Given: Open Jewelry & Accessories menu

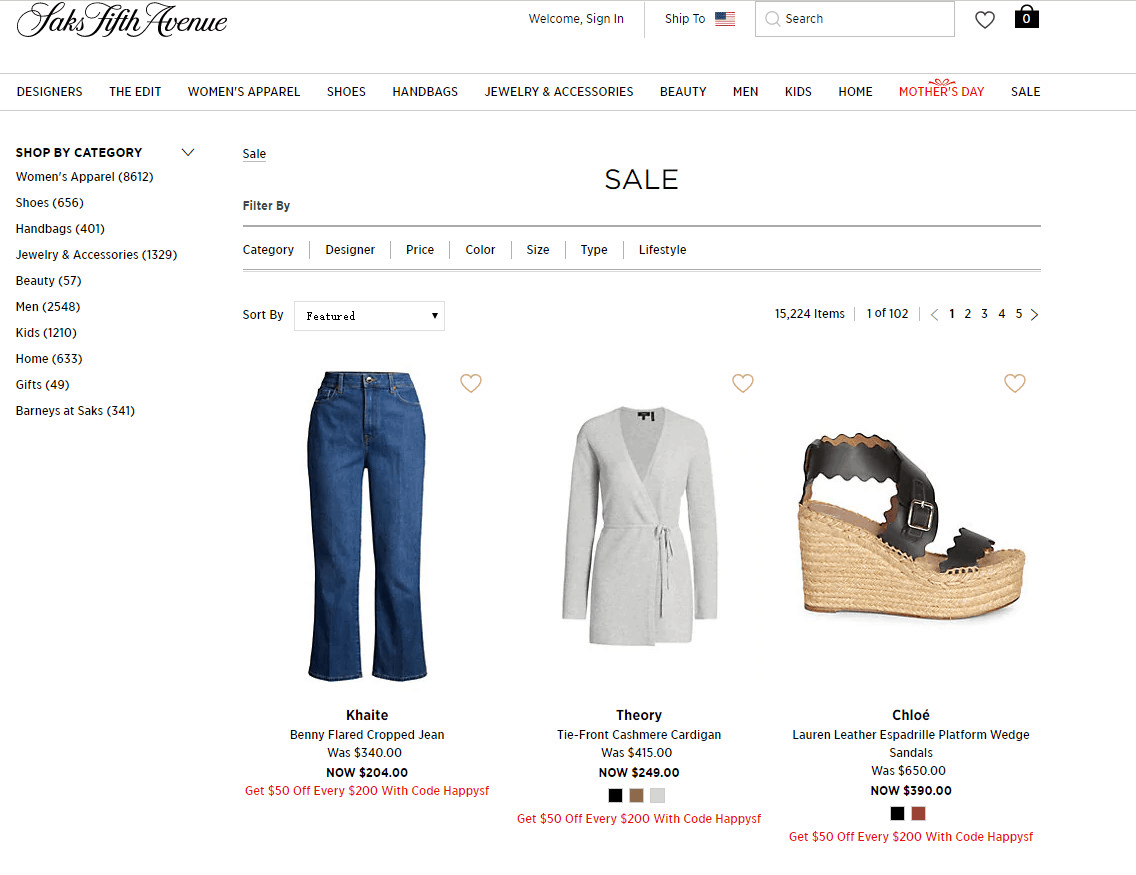Looking at the screenshot, I should [x=559, y=92].
